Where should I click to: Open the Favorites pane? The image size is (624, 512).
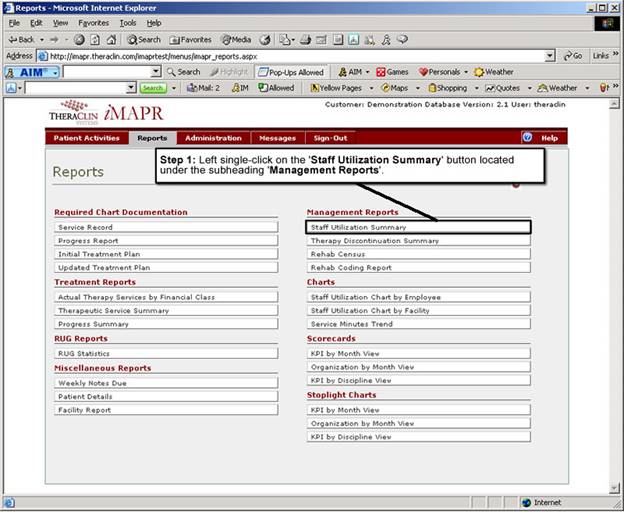click(x=190, y=39)
